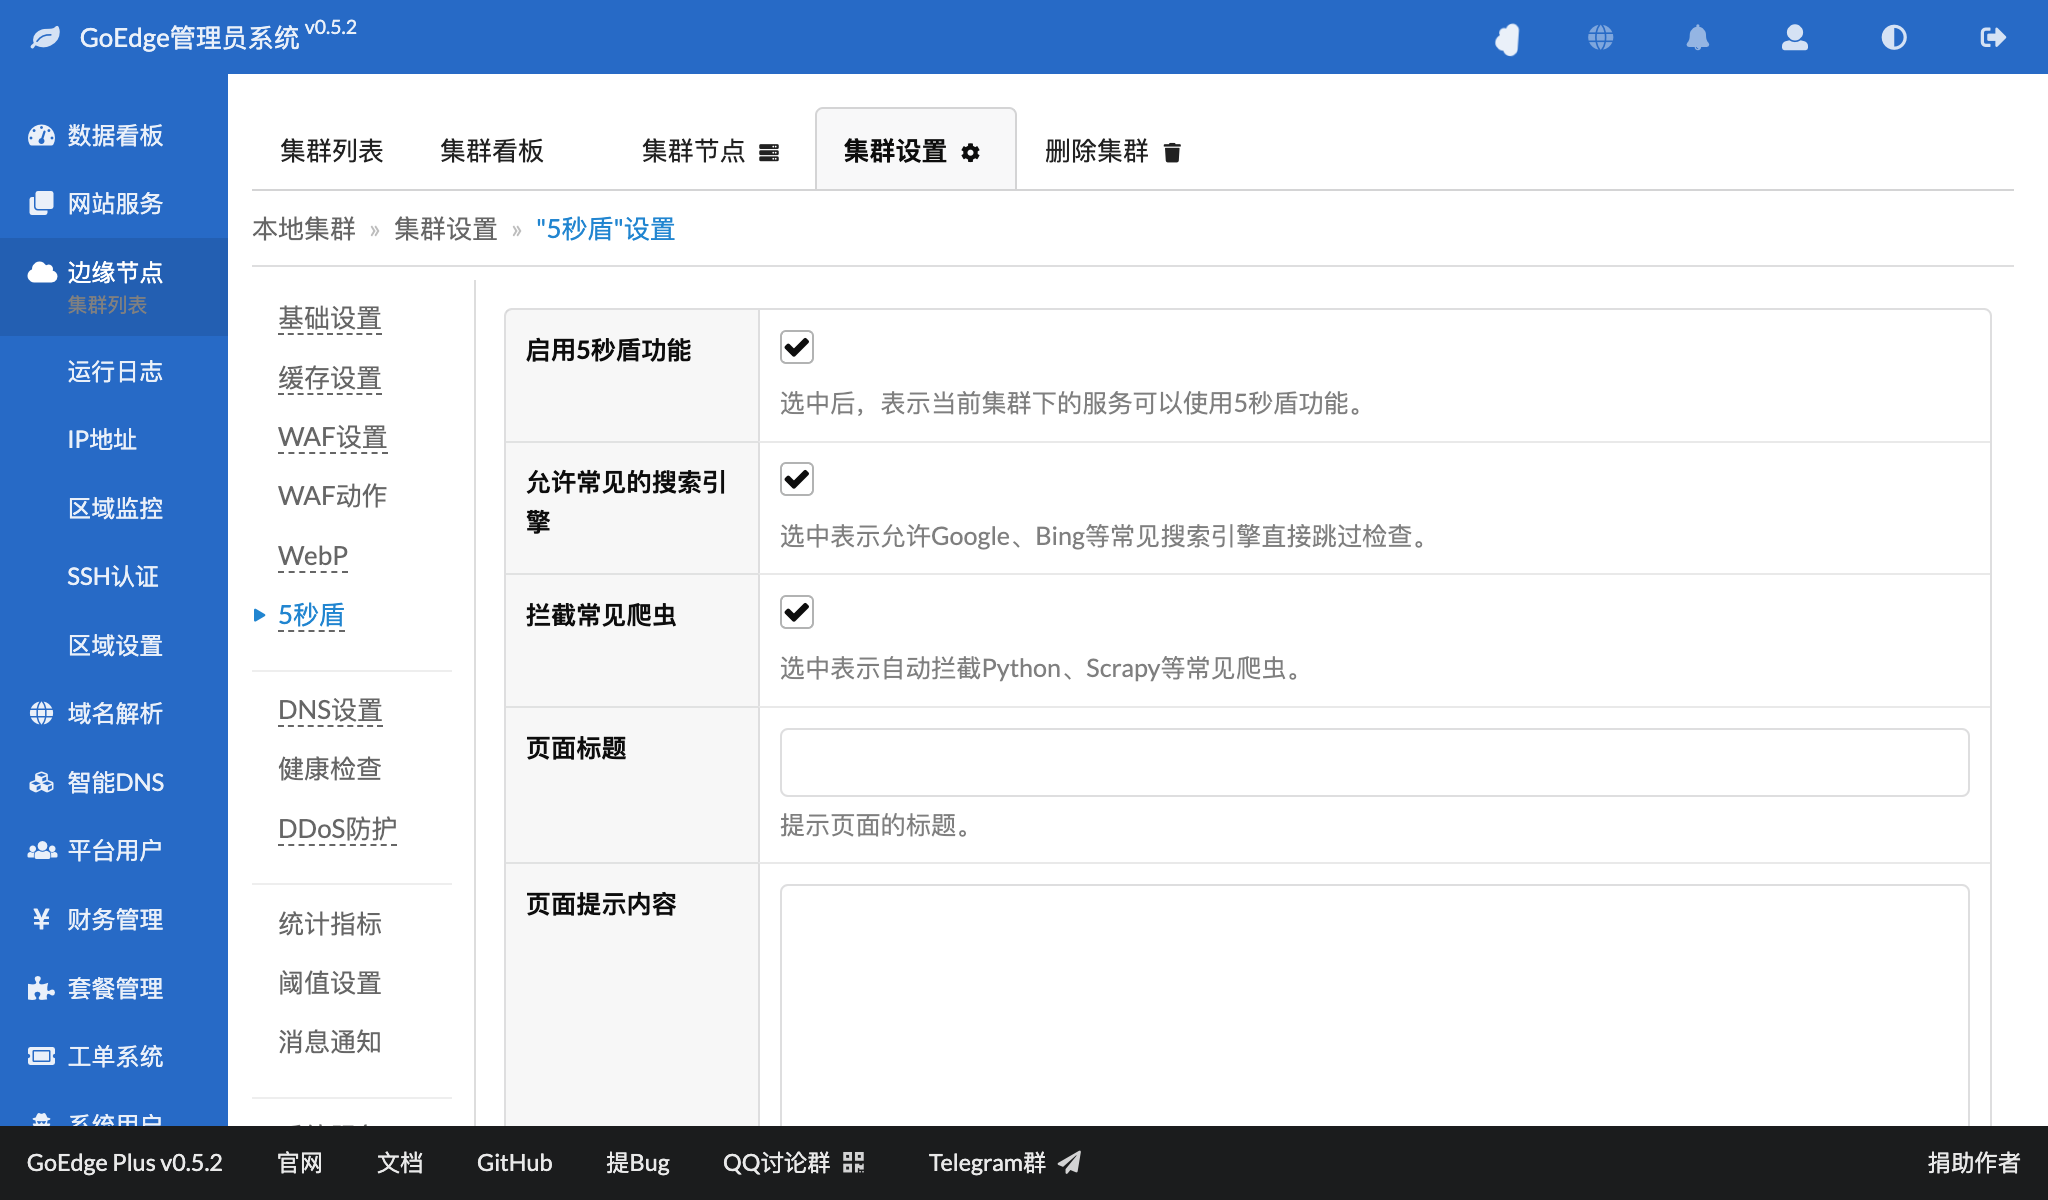Click the 边缘节点 cloud icon
Viewport: 2048px width, 1200px height.
click(41, 272)
